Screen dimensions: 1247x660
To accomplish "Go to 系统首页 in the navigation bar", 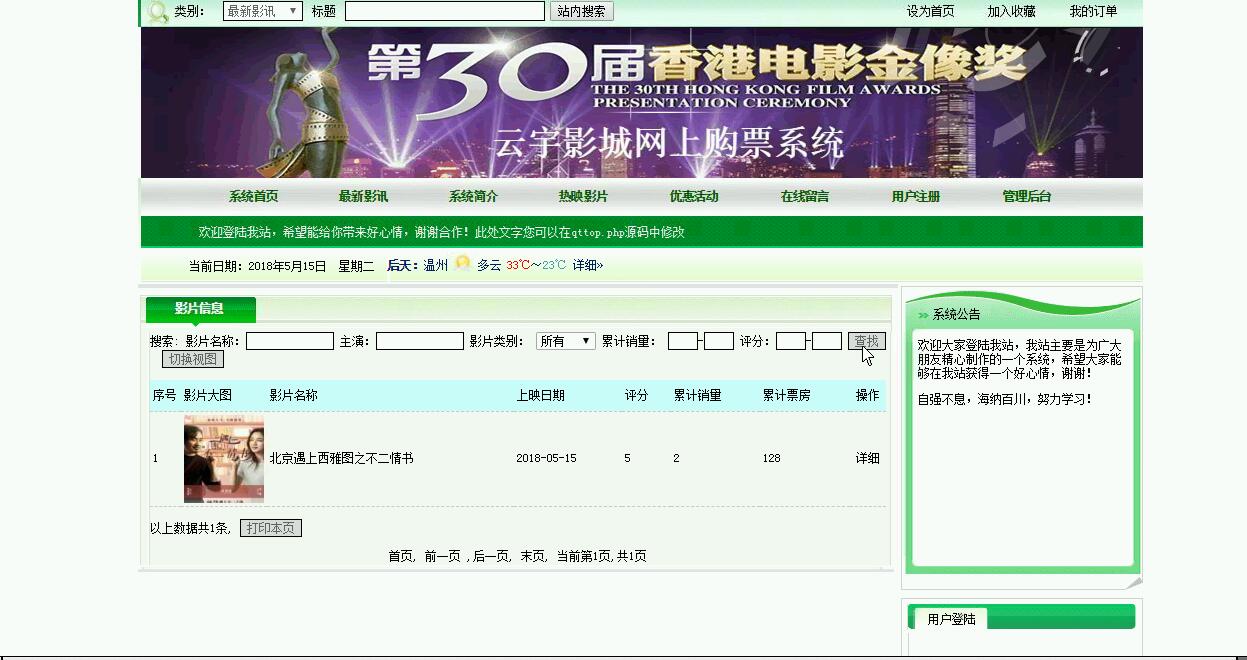I will point(253,196).
